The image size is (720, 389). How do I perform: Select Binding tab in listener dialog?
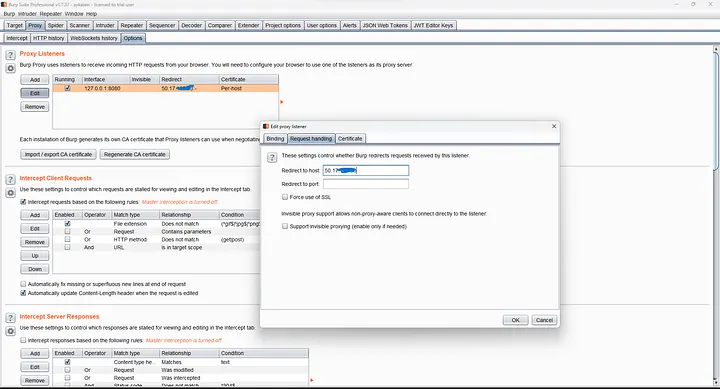(276, 139)
